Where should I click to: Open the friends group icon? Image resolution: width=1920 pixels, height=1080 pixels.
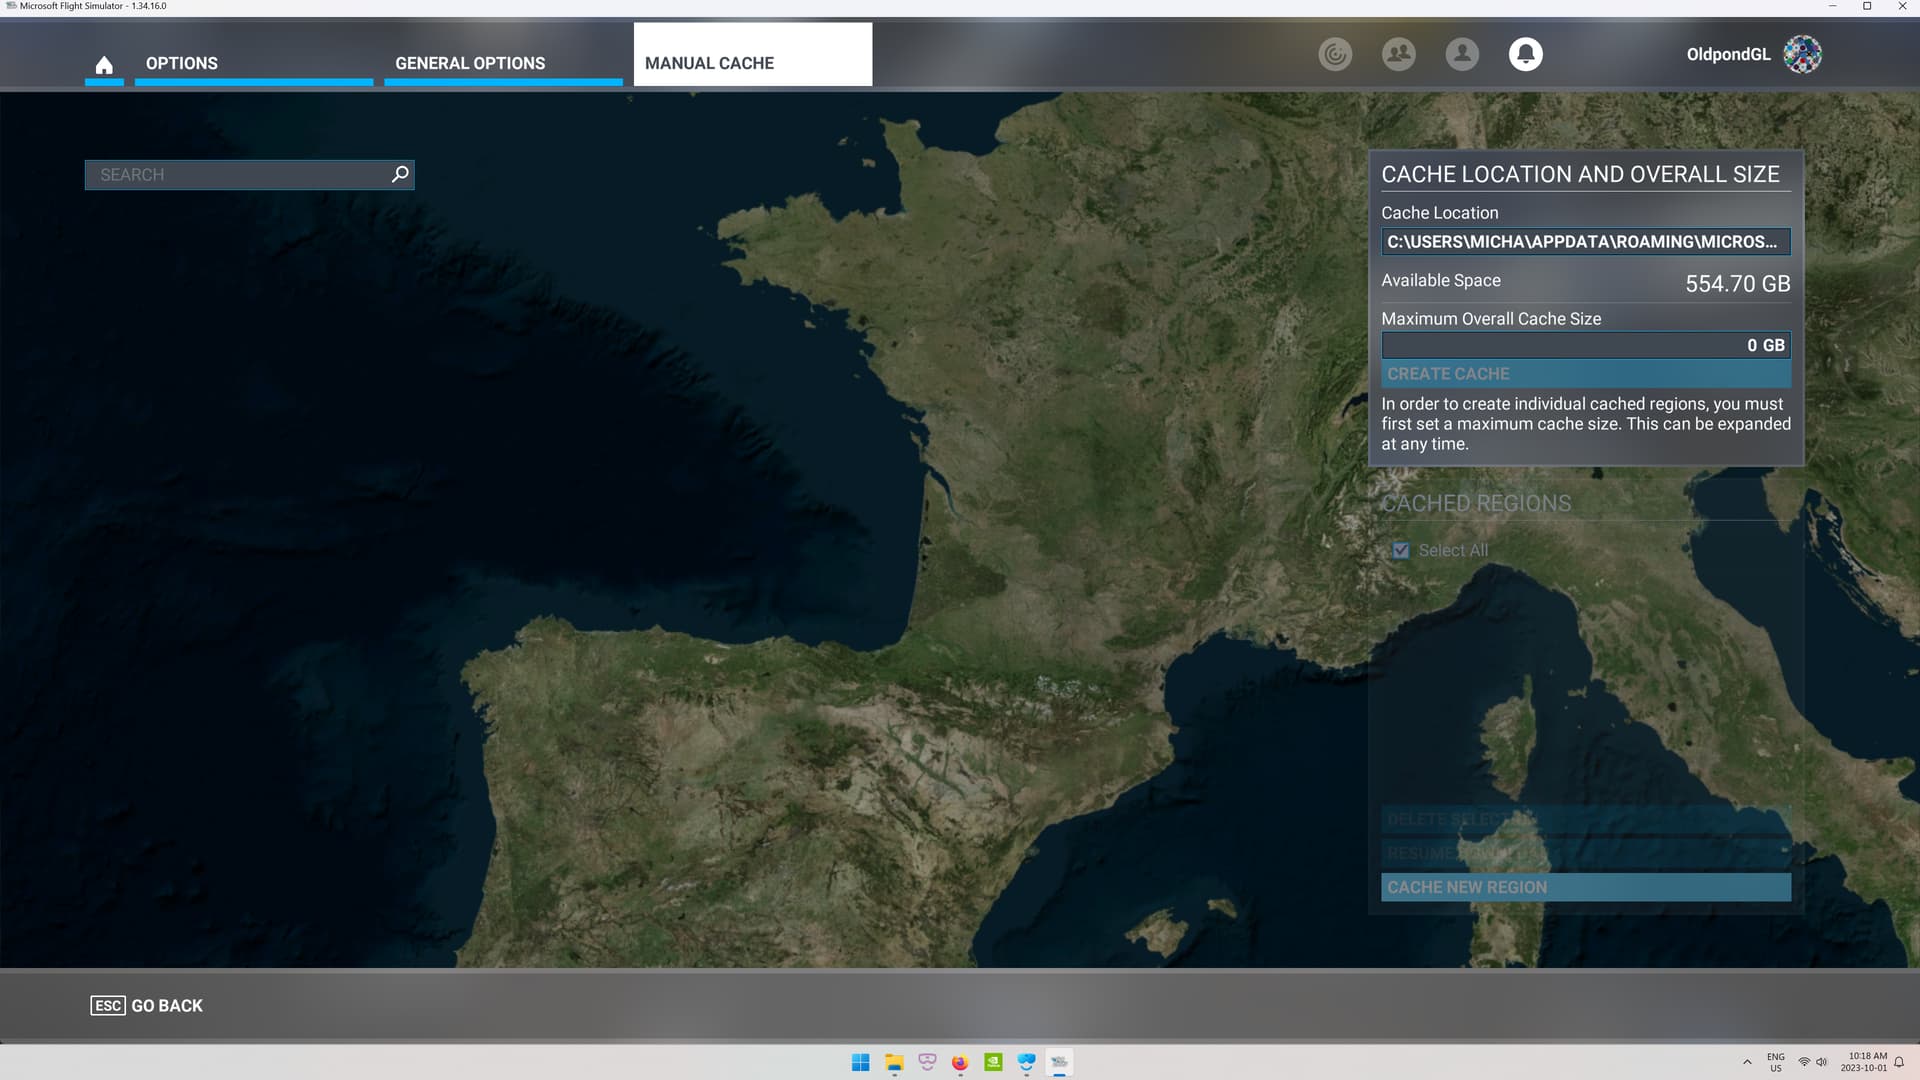(1398, 54)
